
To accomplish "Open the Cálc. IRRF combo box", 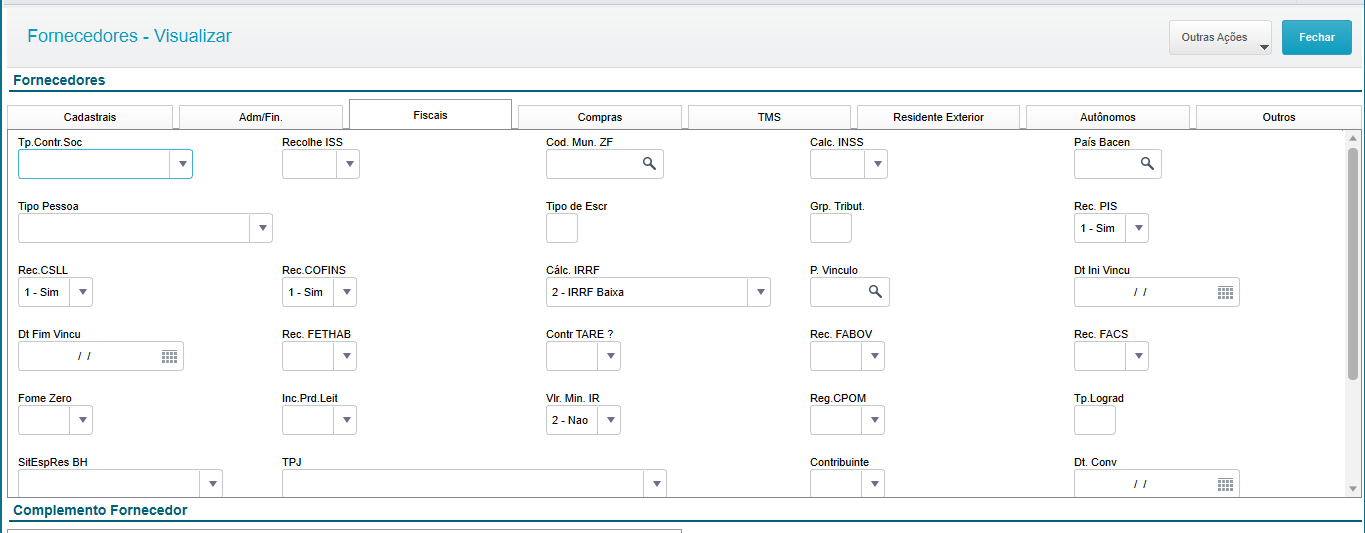I will pos(759,292).
